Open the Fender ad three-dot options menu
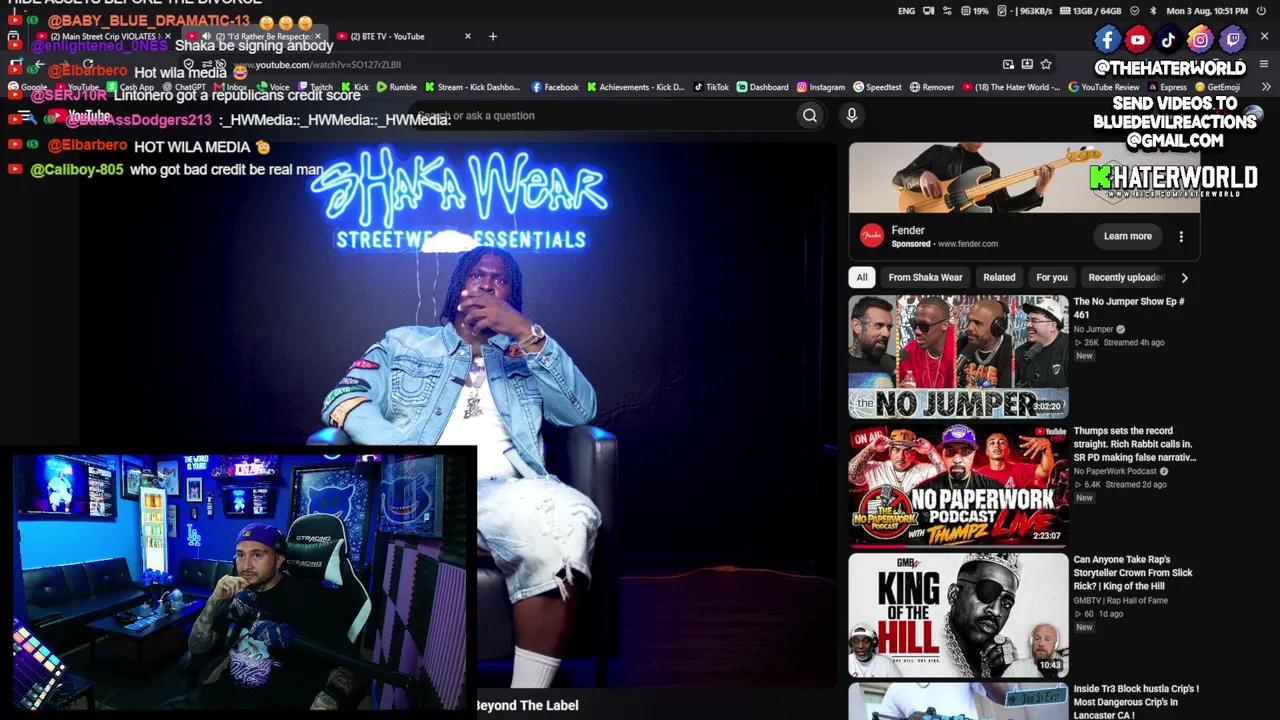1280x720 pixels. tap(1181, 237)
